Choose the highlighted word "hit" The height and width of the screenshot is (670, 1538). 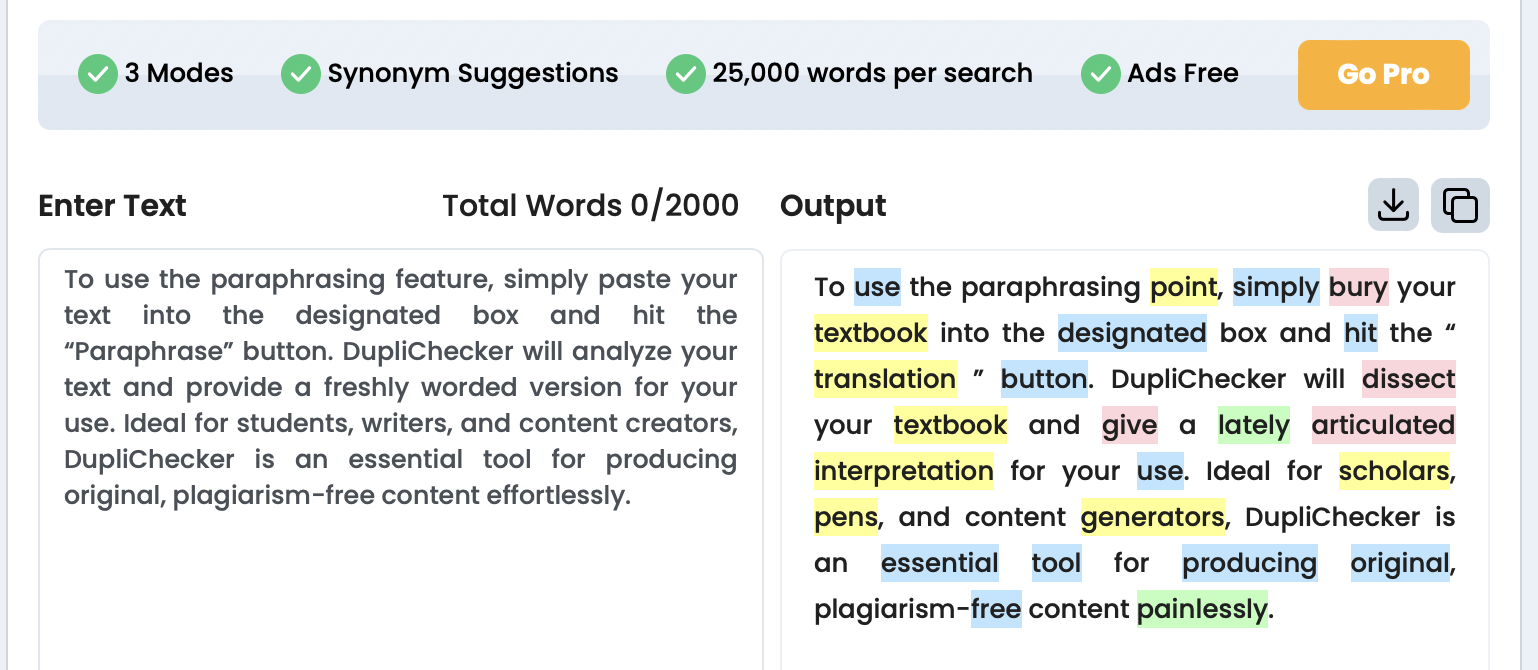coord(1361,333)
